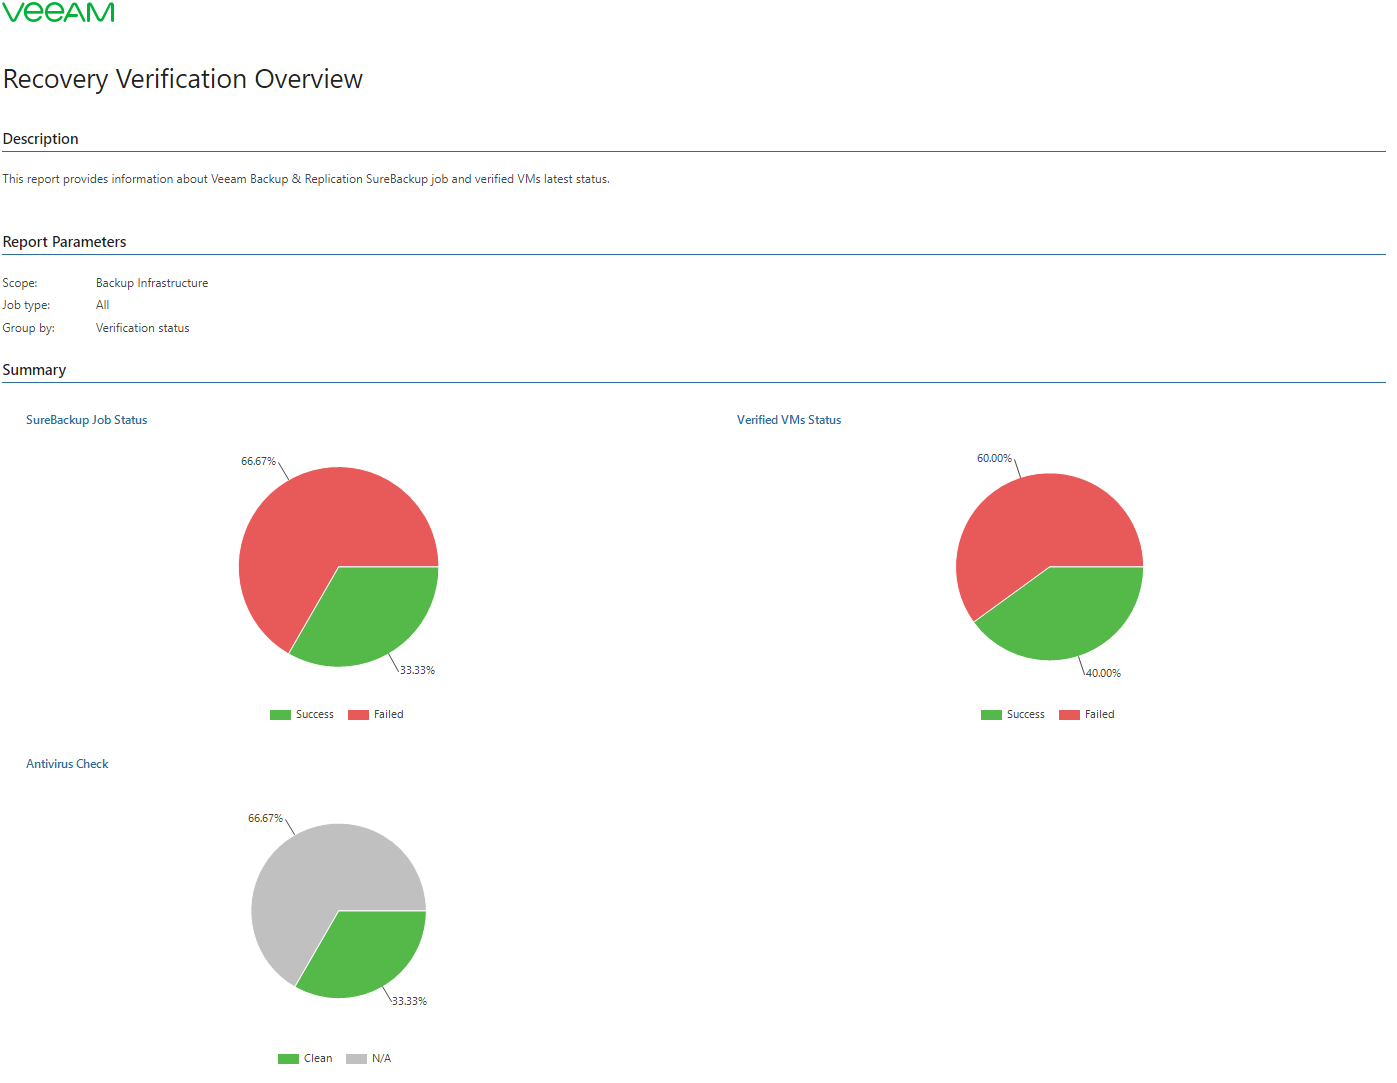Click the Verification status value

[143, 328]
